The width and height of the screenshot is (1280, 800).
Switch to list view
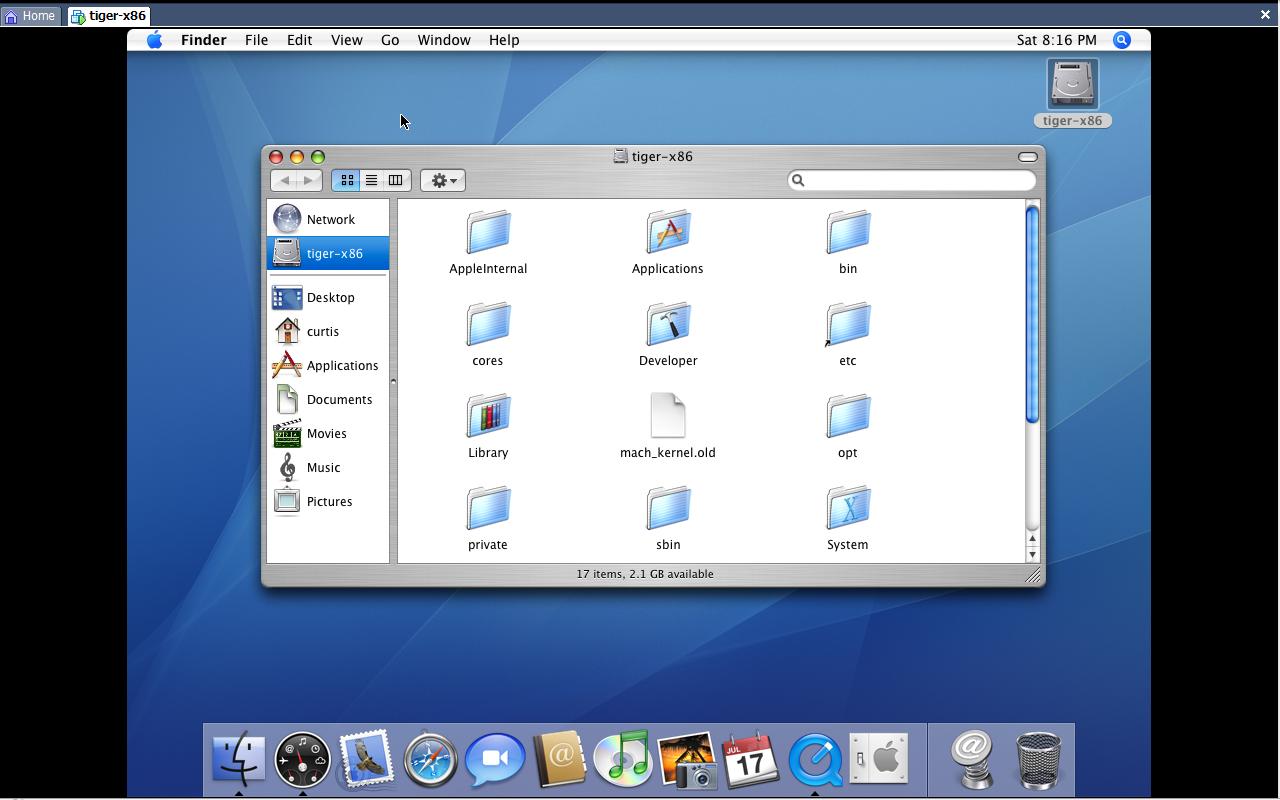pos(371,180)
